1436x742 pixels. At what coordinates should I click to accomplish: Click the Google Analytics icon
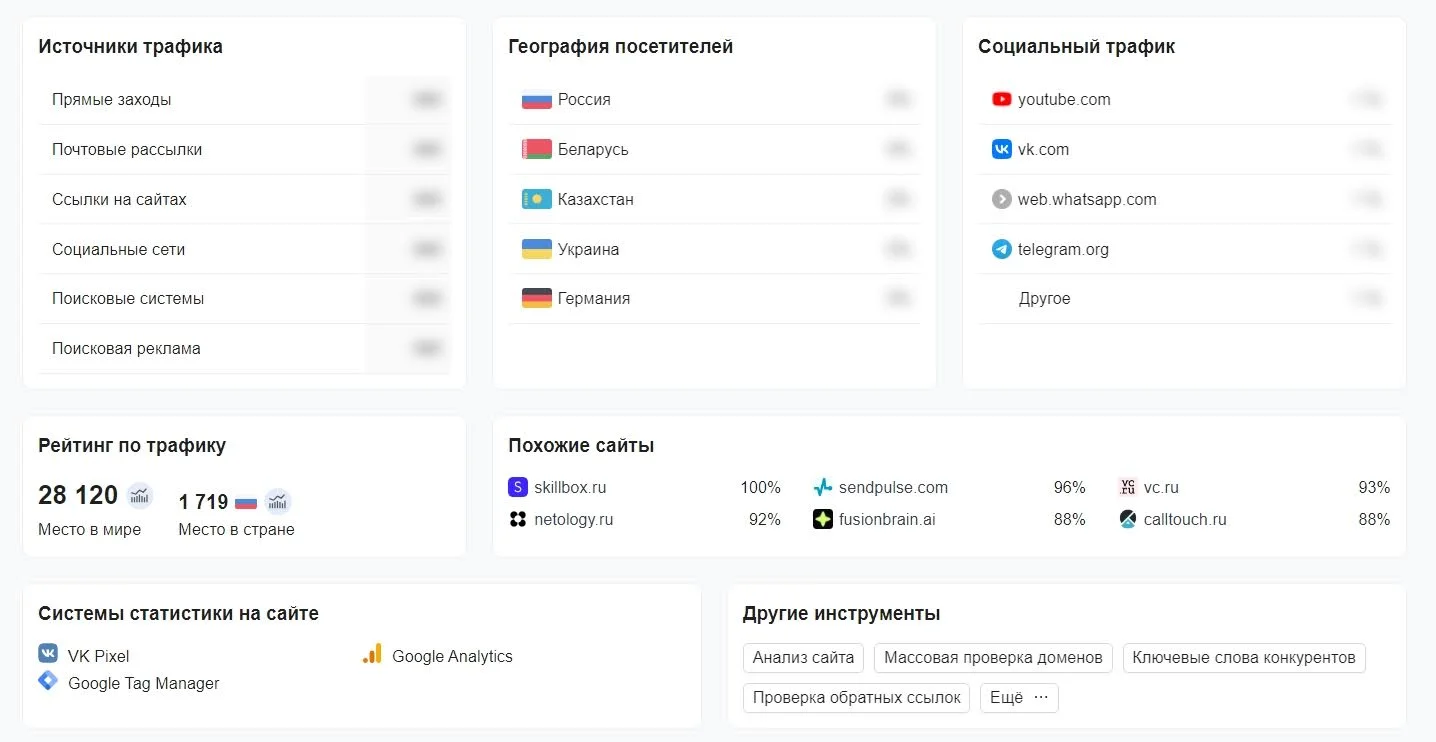[372, 655]
